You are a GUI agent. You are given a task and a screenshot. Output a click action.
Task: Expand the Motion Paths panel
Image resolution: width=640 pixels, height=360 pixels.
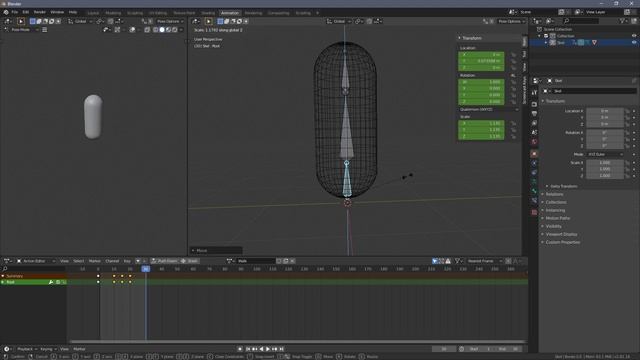pyautogui.click(x=557, y=218)
